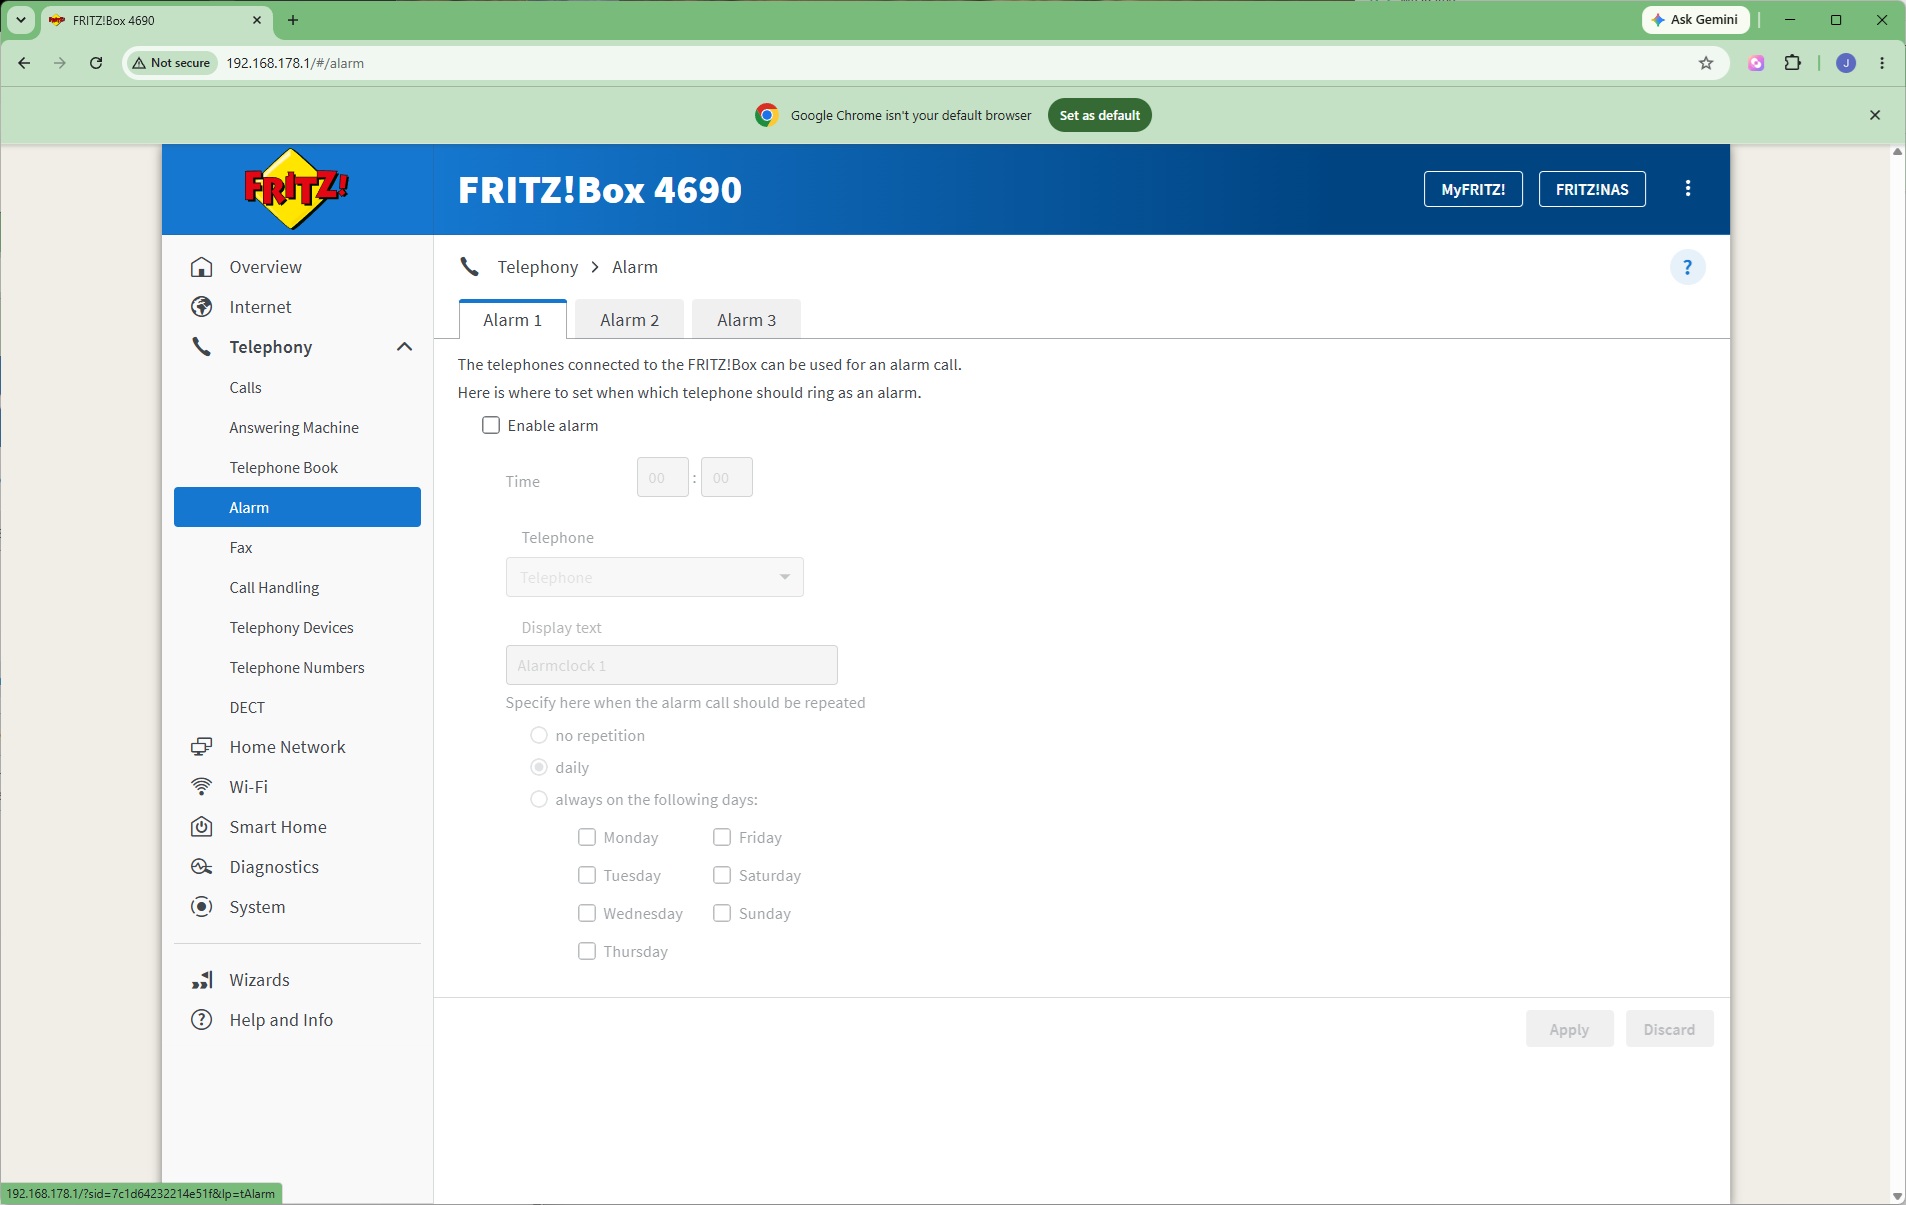The height and width of the screenshot is (1205, 1906).
Task: Click the Home Network devices icon
Action: (x=202, y=747)
